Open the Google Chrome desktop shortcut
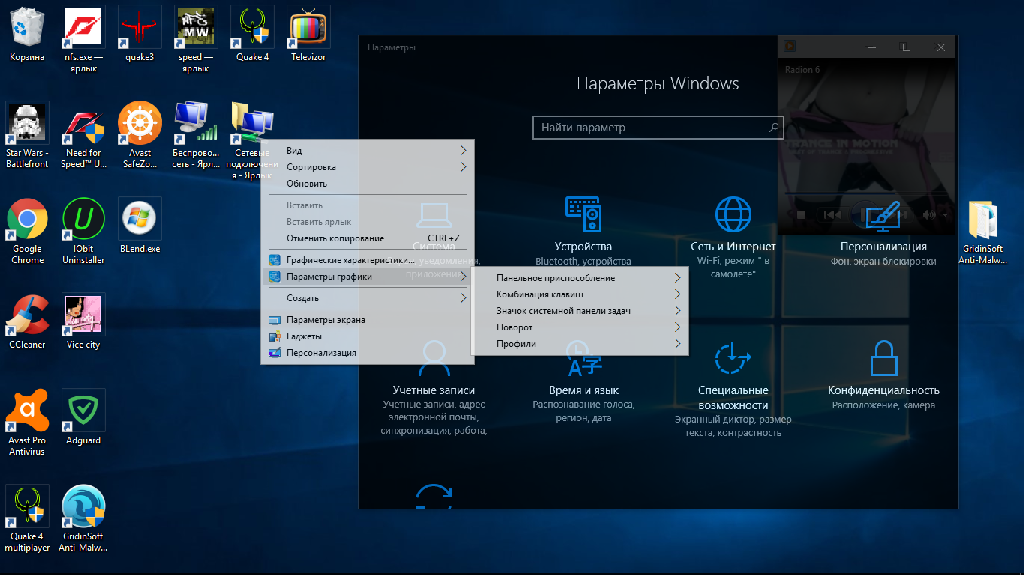Screen dimensions: 1024x575 [x=27, y=220]
